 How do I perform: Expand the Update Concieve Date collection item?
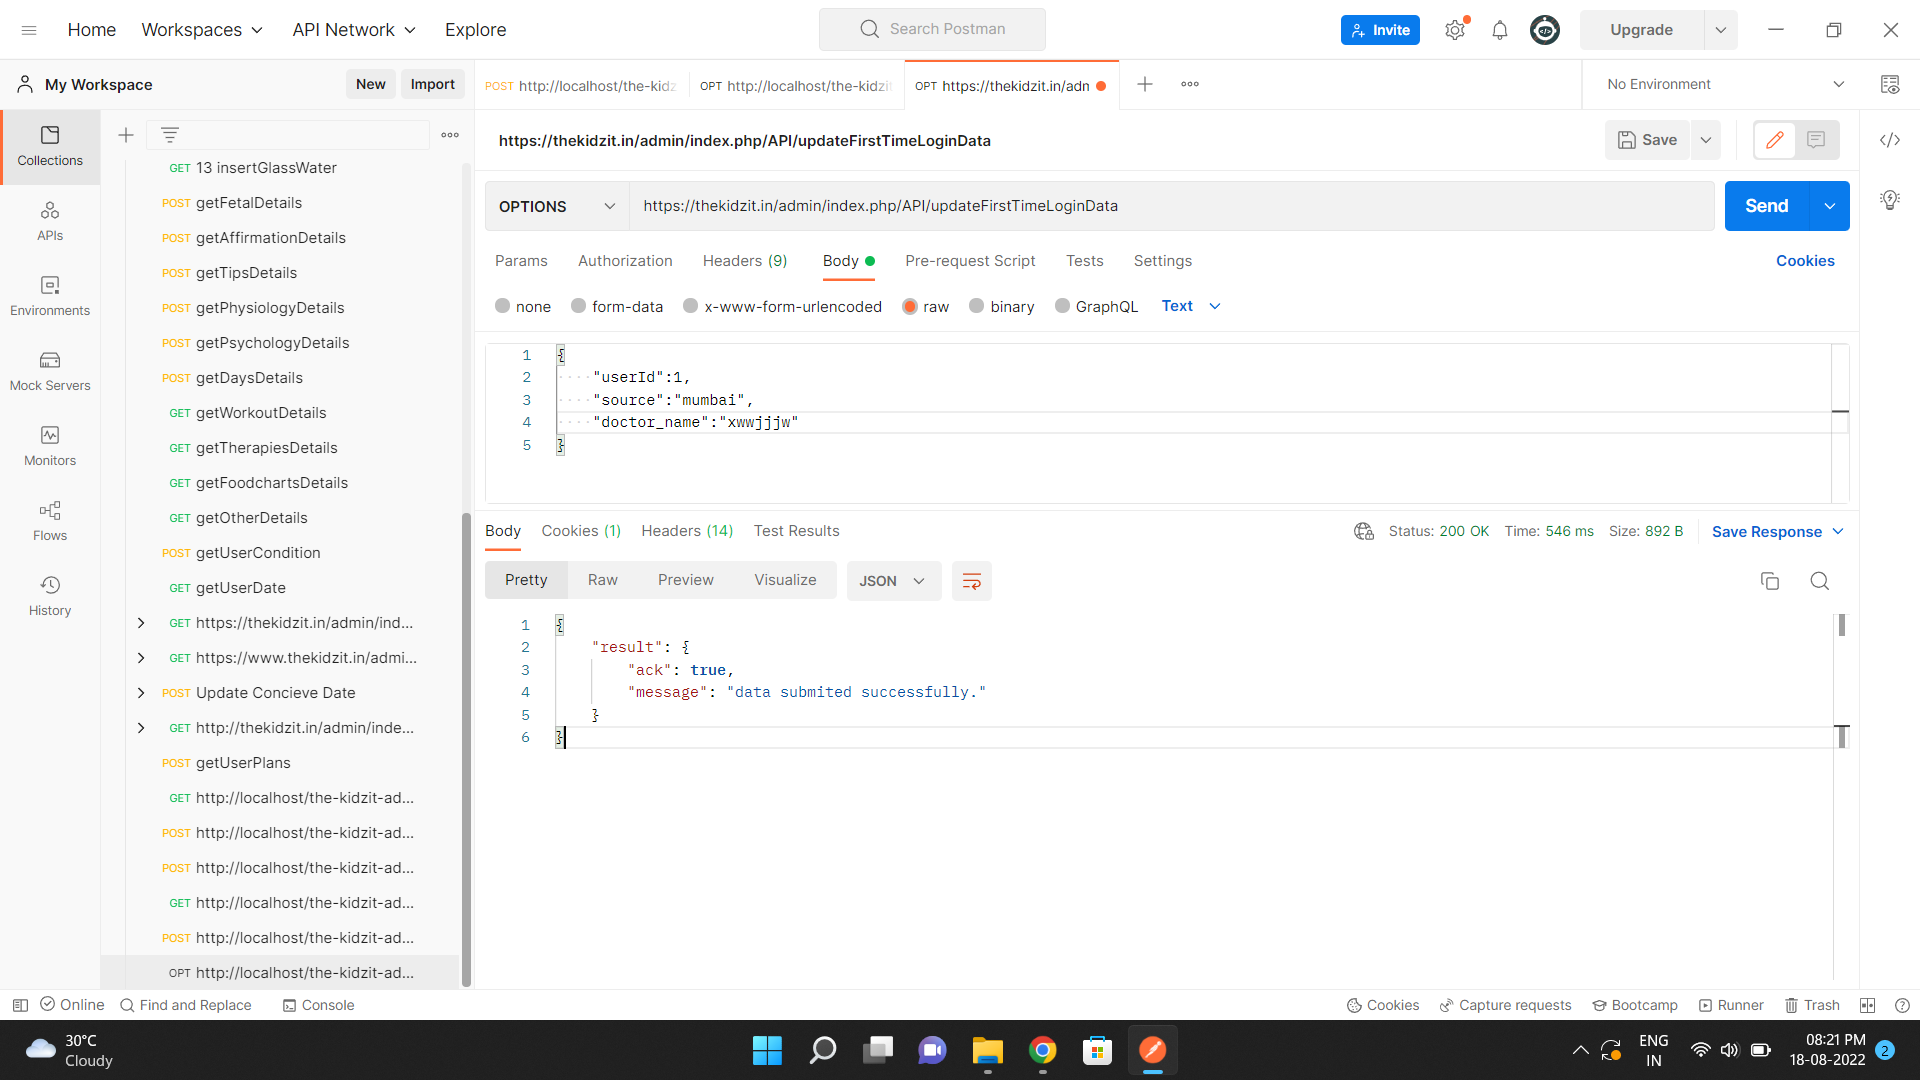click(x=141, y=692)
